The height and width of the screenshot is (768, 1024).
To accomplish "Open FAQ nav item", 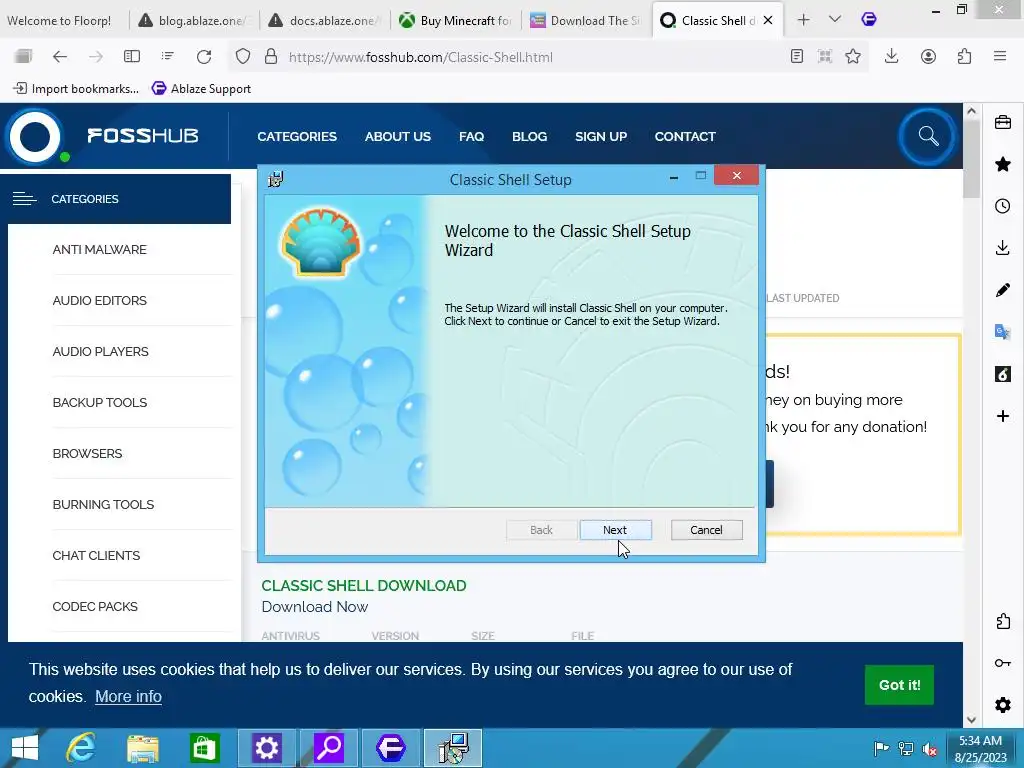I will [472, 136].
